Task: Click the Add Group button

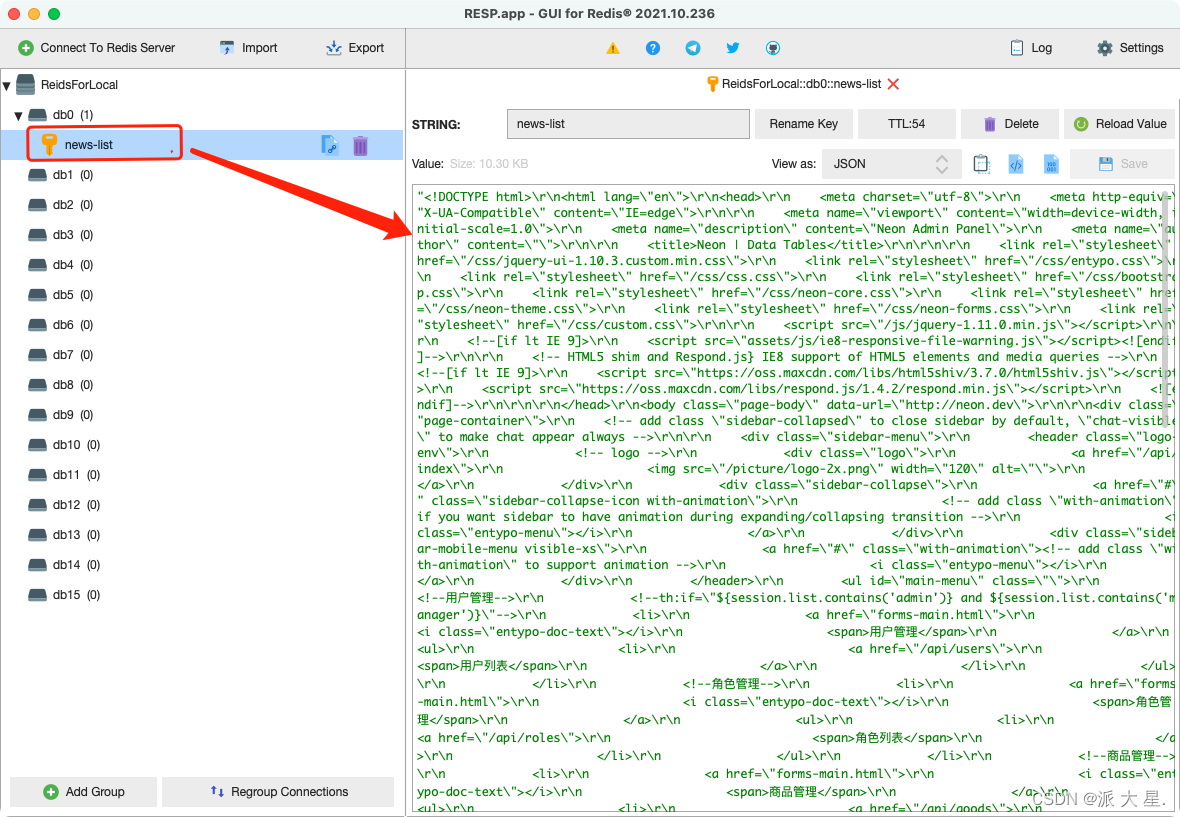Action: (84, 791)
